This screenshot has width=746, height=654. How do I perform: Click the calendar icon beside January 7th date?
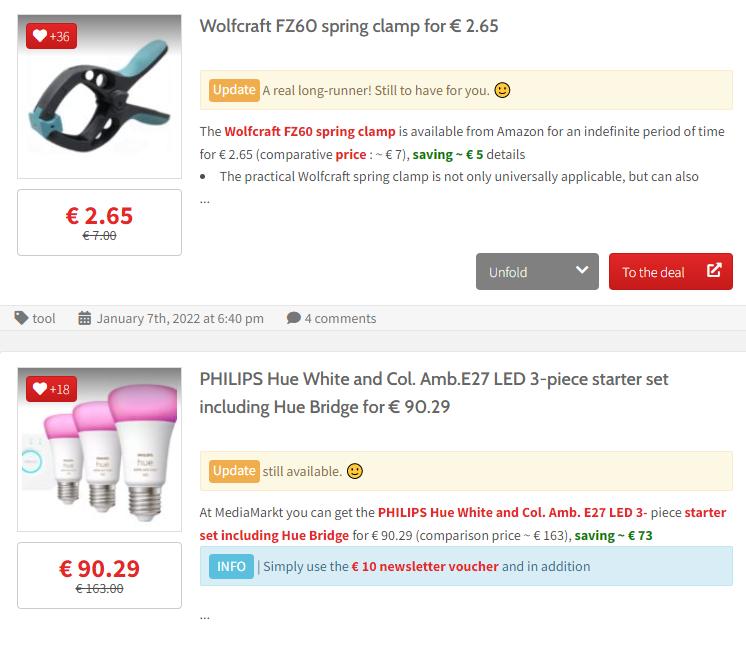click(x=85, y=318)
